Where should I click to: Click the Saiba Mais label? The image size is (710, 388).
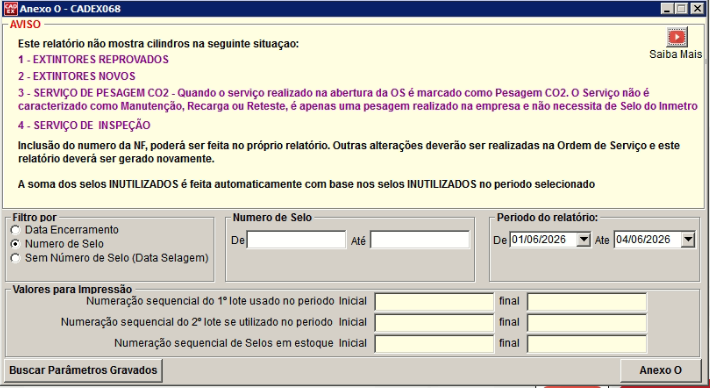pyautogui.click(x=676, y=54)
